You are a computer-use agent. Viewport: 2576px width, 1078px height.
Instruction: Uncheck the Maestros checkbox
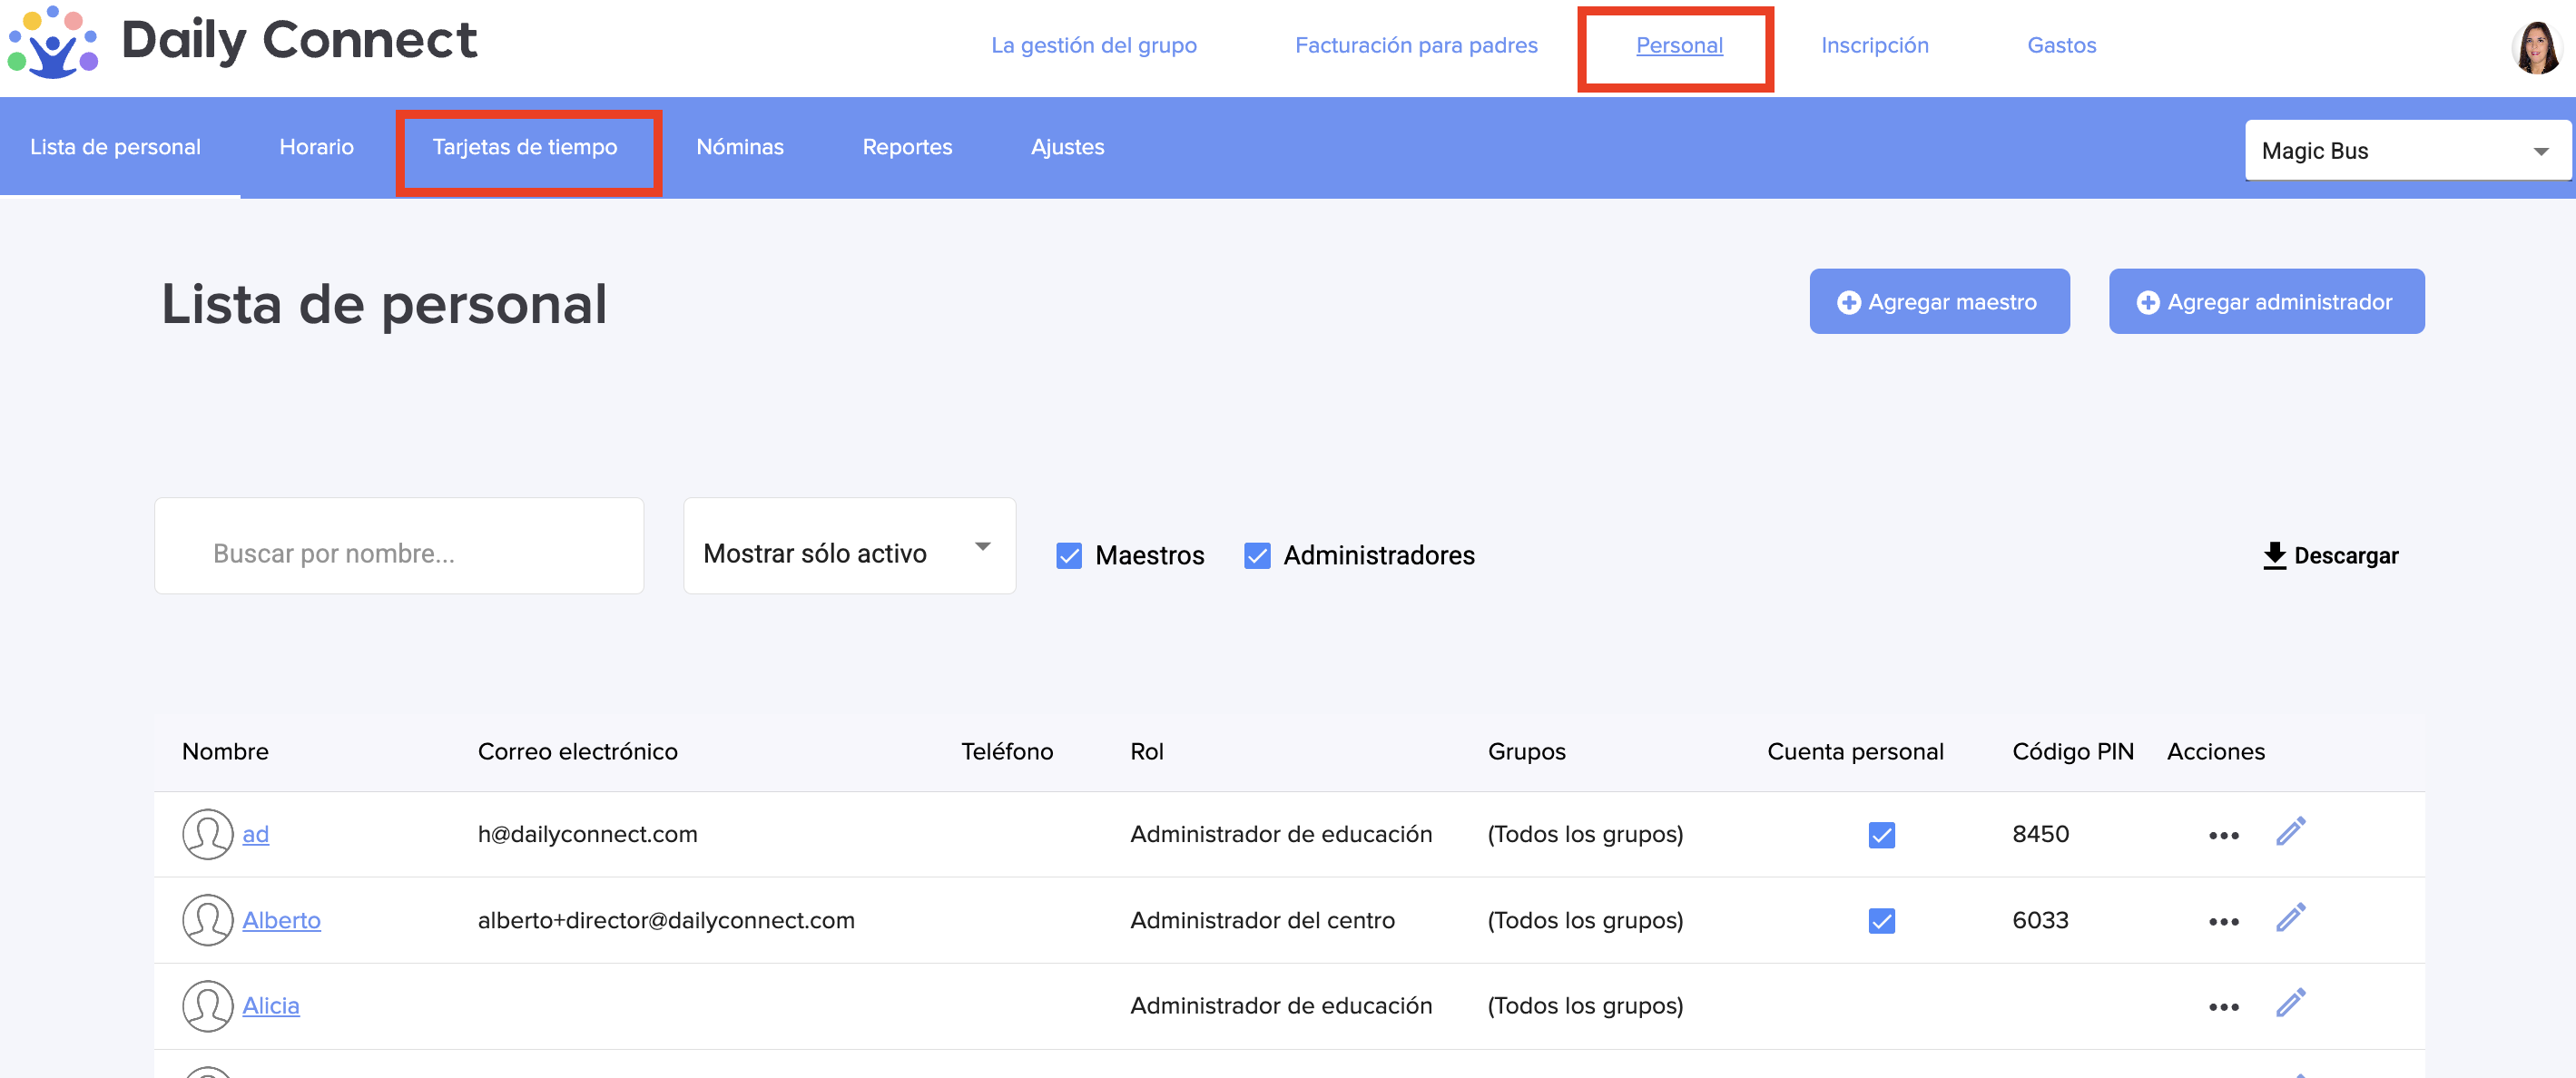click(x=1068, y=555)
